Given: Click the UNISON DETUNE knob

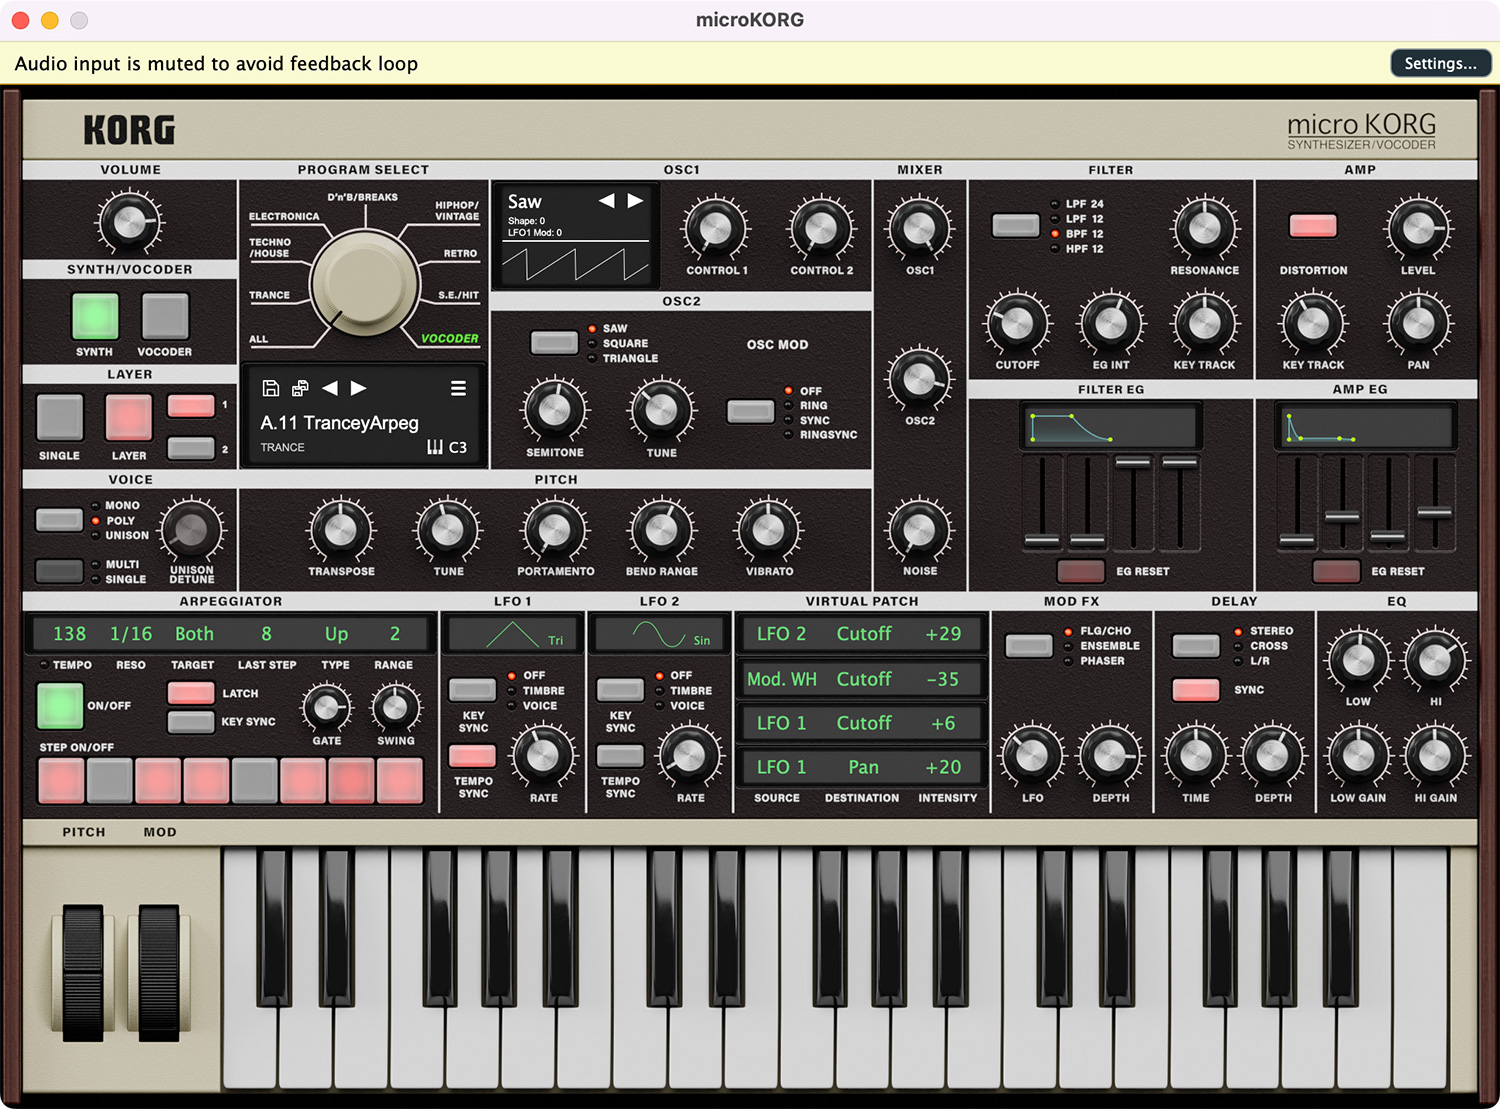Looking at the screenshot, I should [192, 530].
